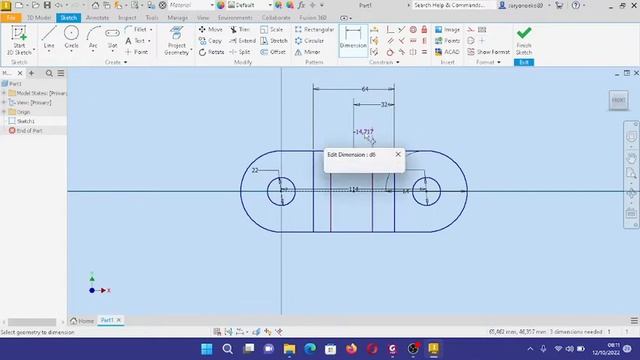
Task: Choose the Point tool
Action: click(x=137, y=52)
